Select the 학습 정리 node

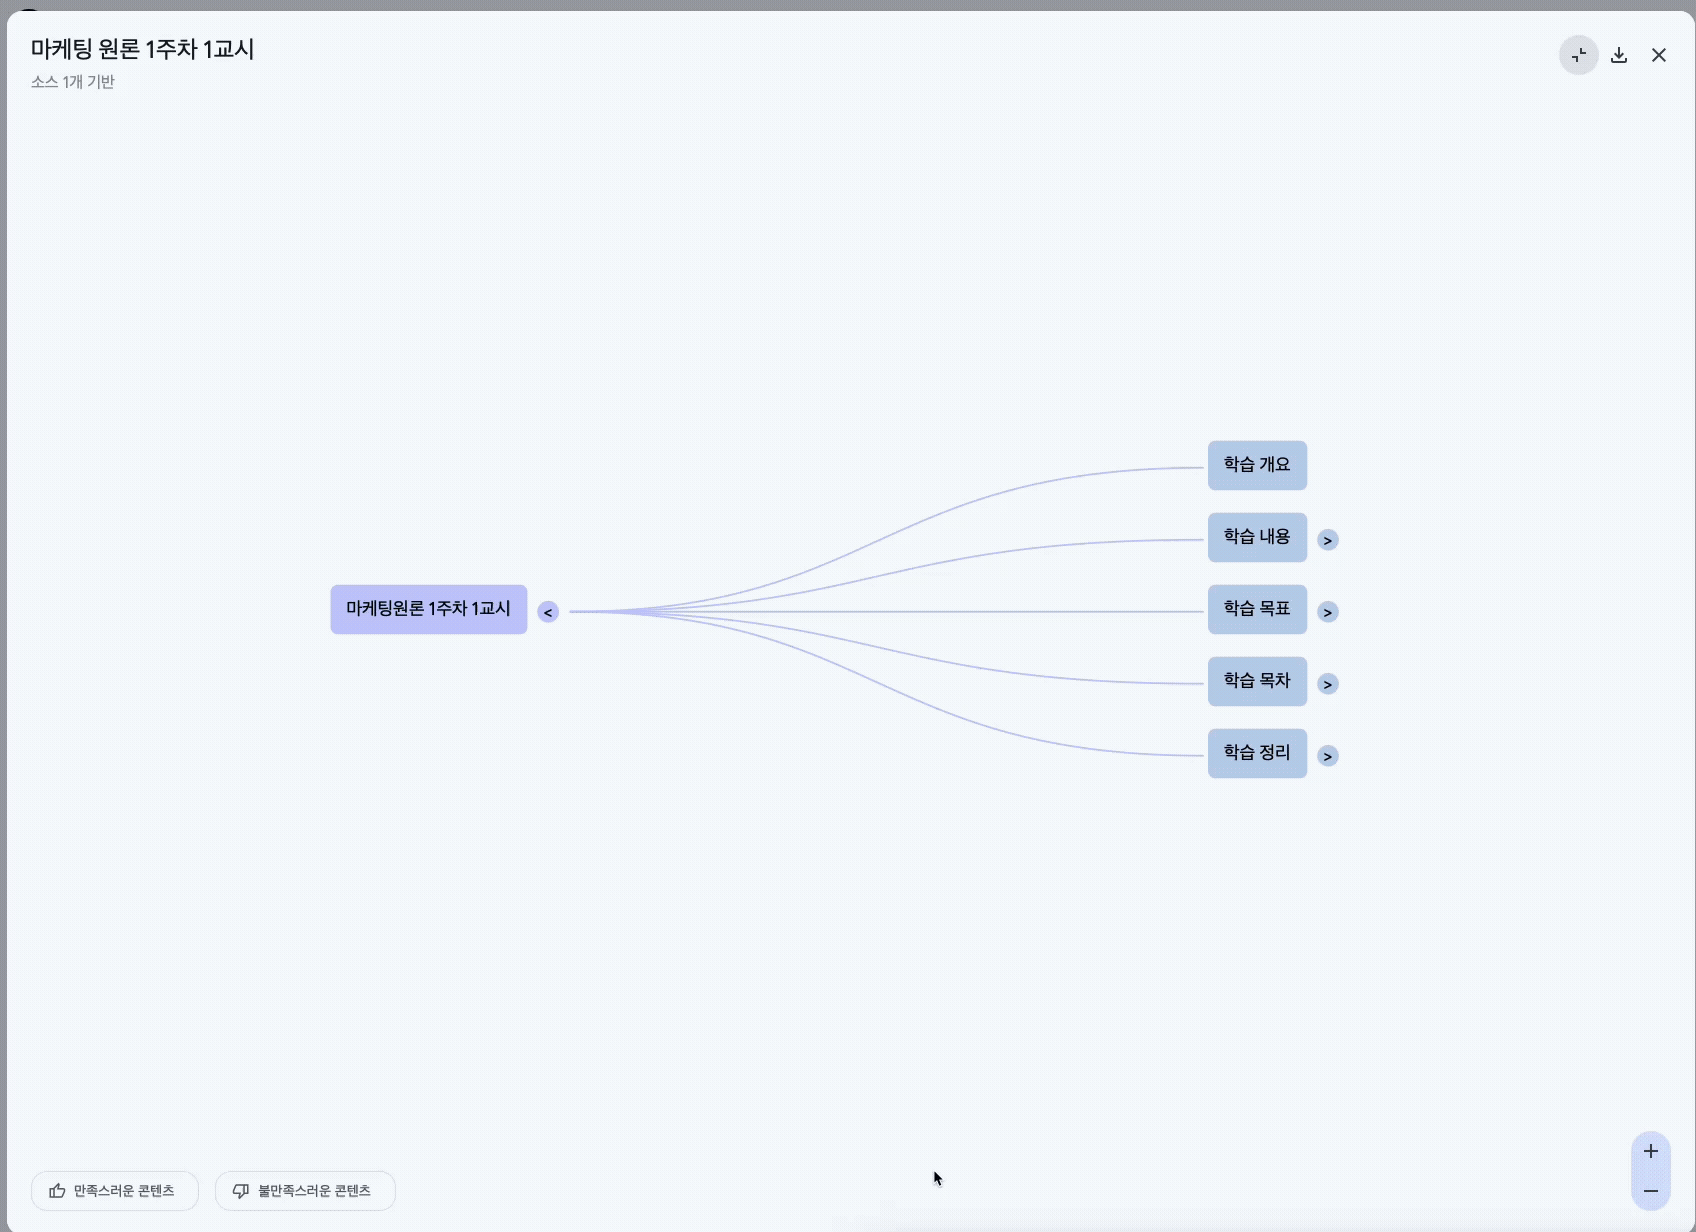tap(1257, 753)
